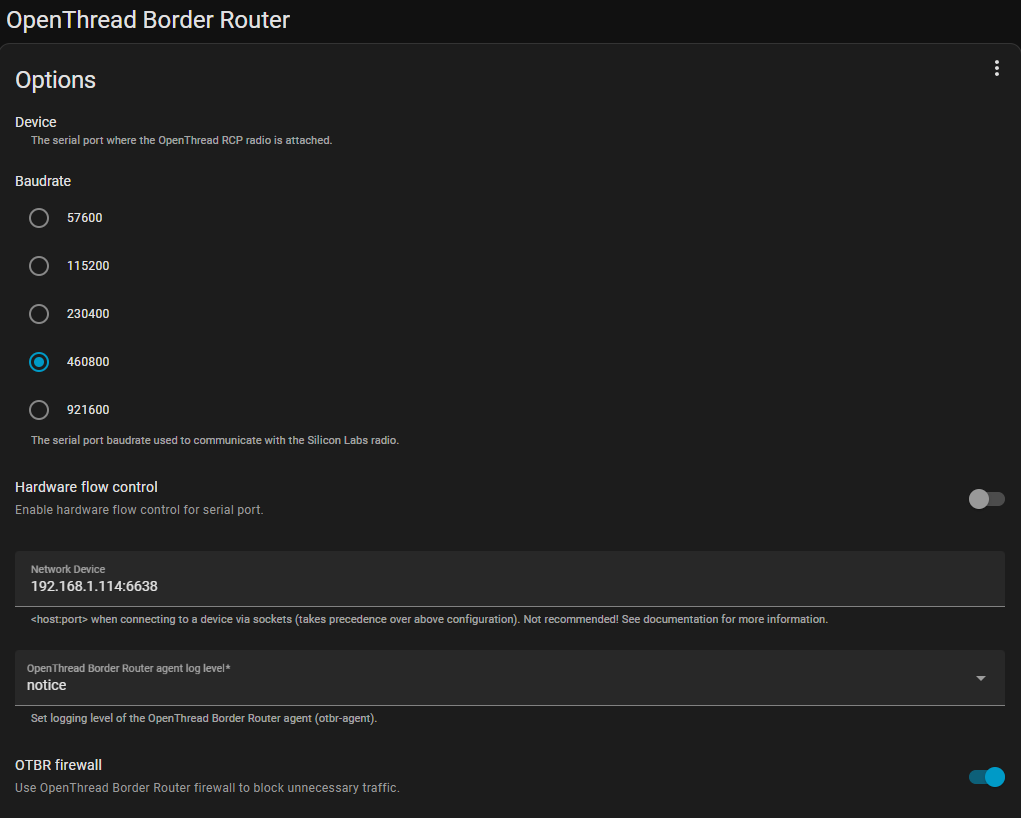Viewport: 1021px width, 818px height.
Task: Click the Hardware flow control label
Action: (86, 487)
